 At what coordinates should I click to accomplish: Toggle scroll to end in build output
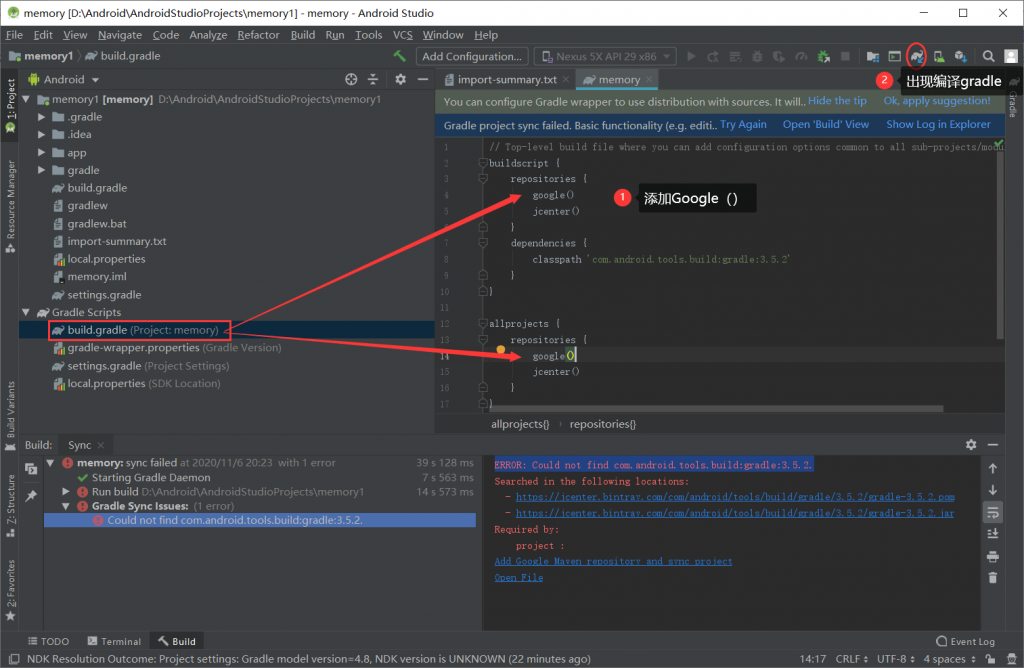[993, 534]
